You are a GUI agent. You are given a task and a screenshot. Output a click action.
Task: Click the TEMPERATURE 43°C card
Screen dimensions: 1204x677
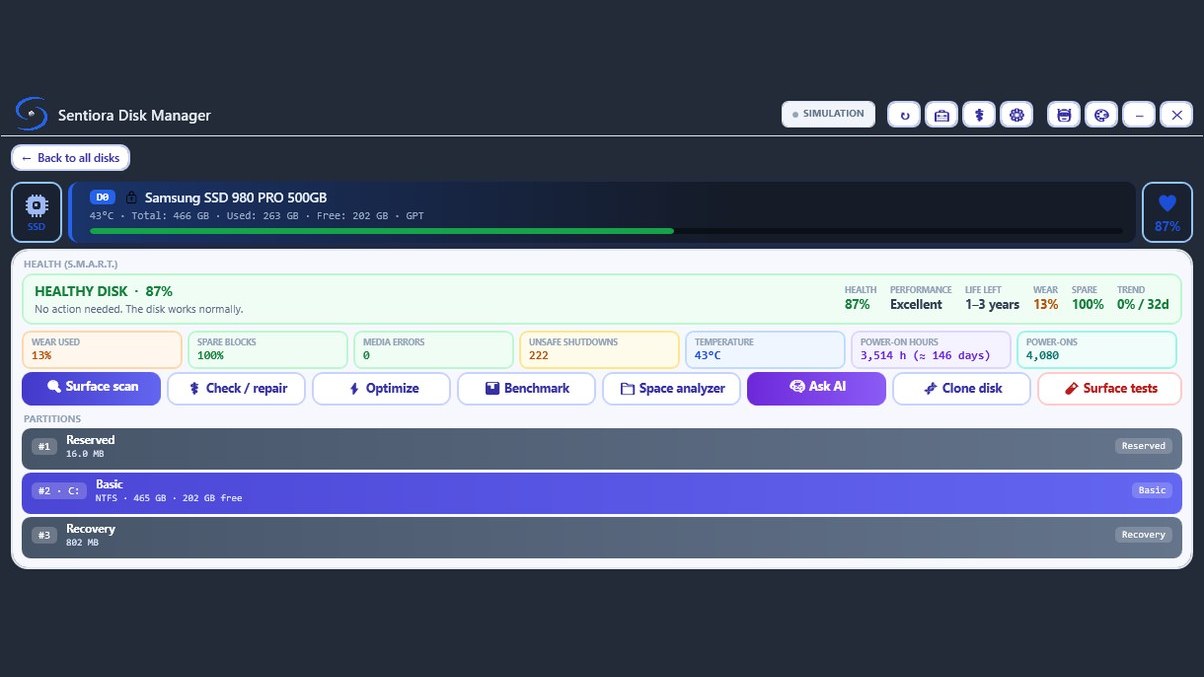point(765,350)
